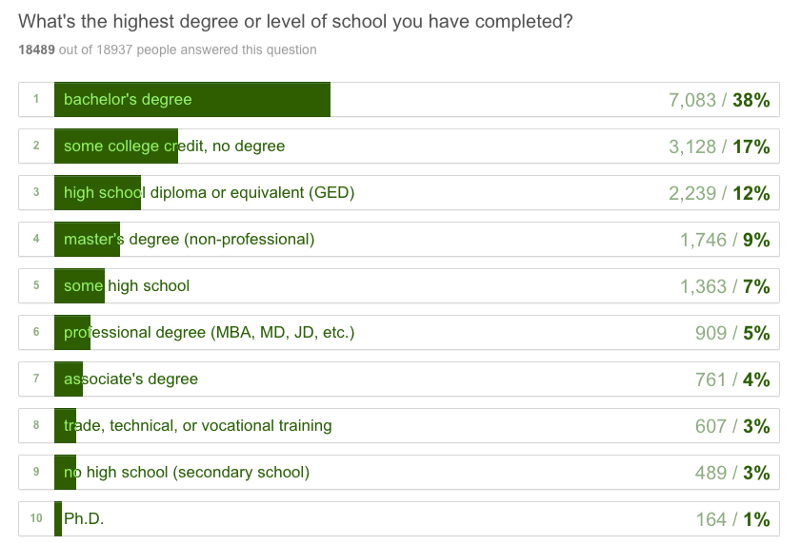800x543 pixels.
Task: Click the "some high school" answer row
Action: pyautogui.click(x=400, y=286)
